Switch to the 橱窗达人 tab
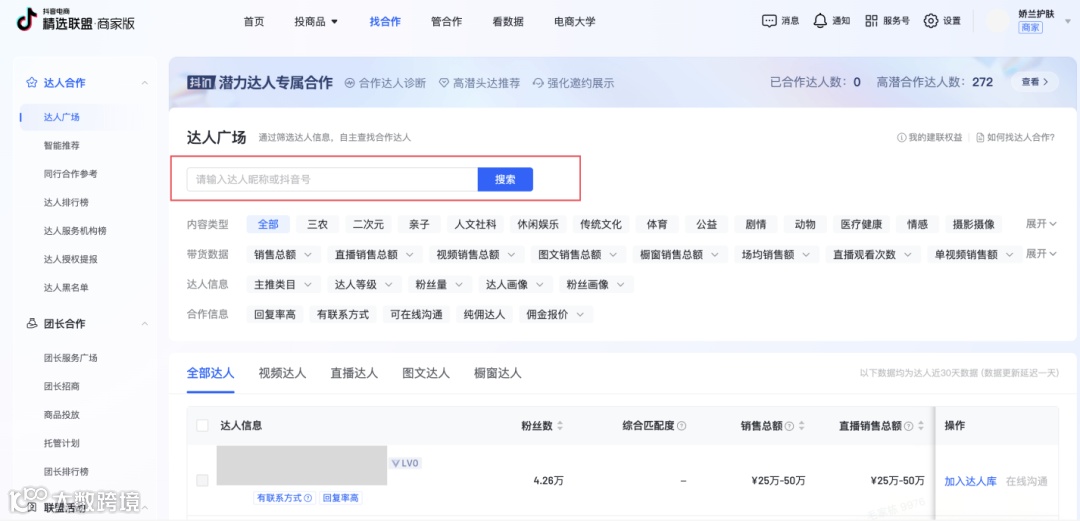Screen dimensions: 1080x521 [x=498, y=374]
